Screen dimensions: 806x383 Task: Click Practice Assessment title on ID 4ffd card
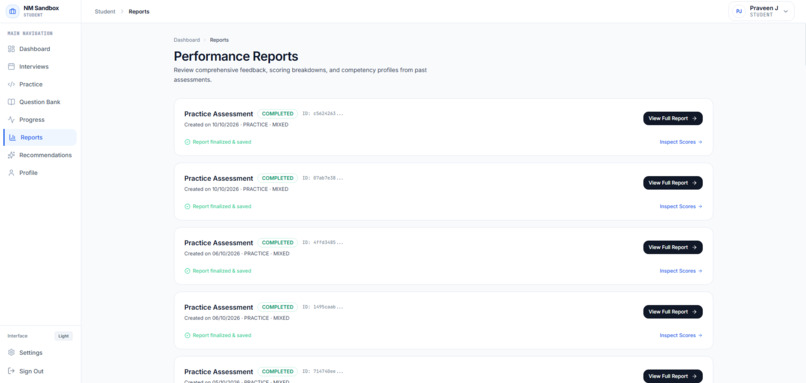pyautogui.click(x=218, y=243)
